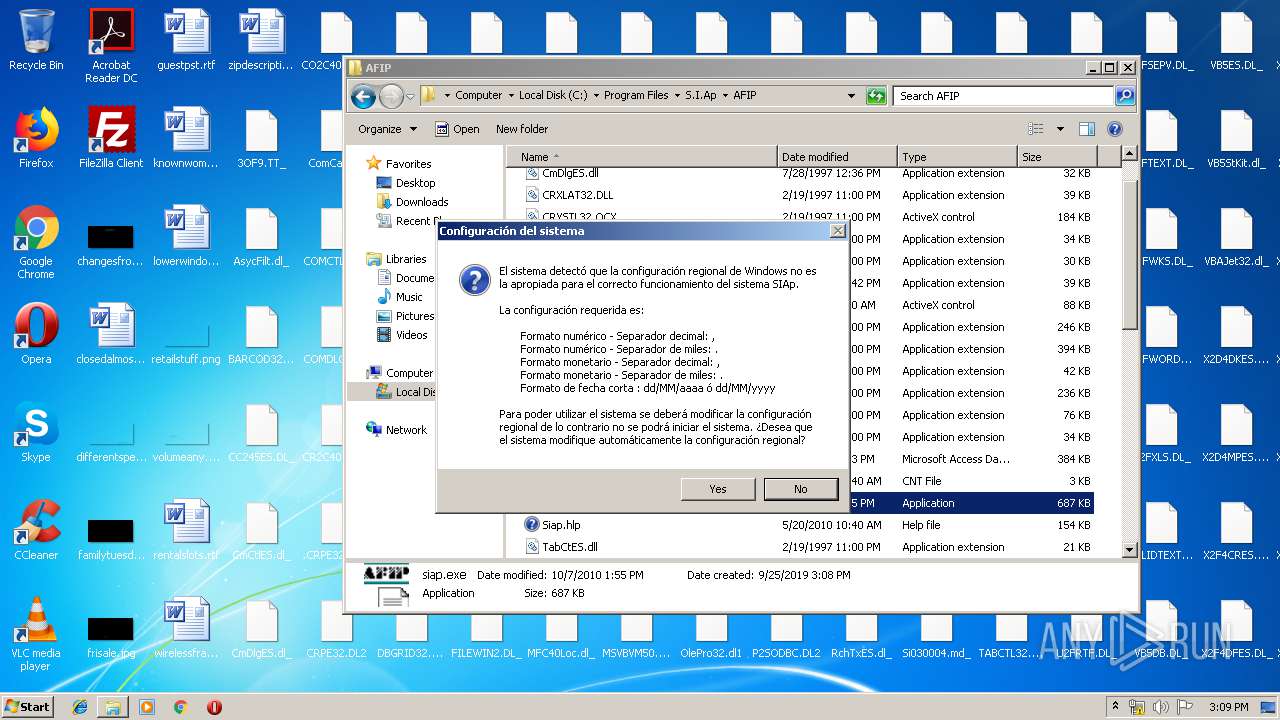
Task: Click the file list scroll down arrow
Action: (1130, 550)
